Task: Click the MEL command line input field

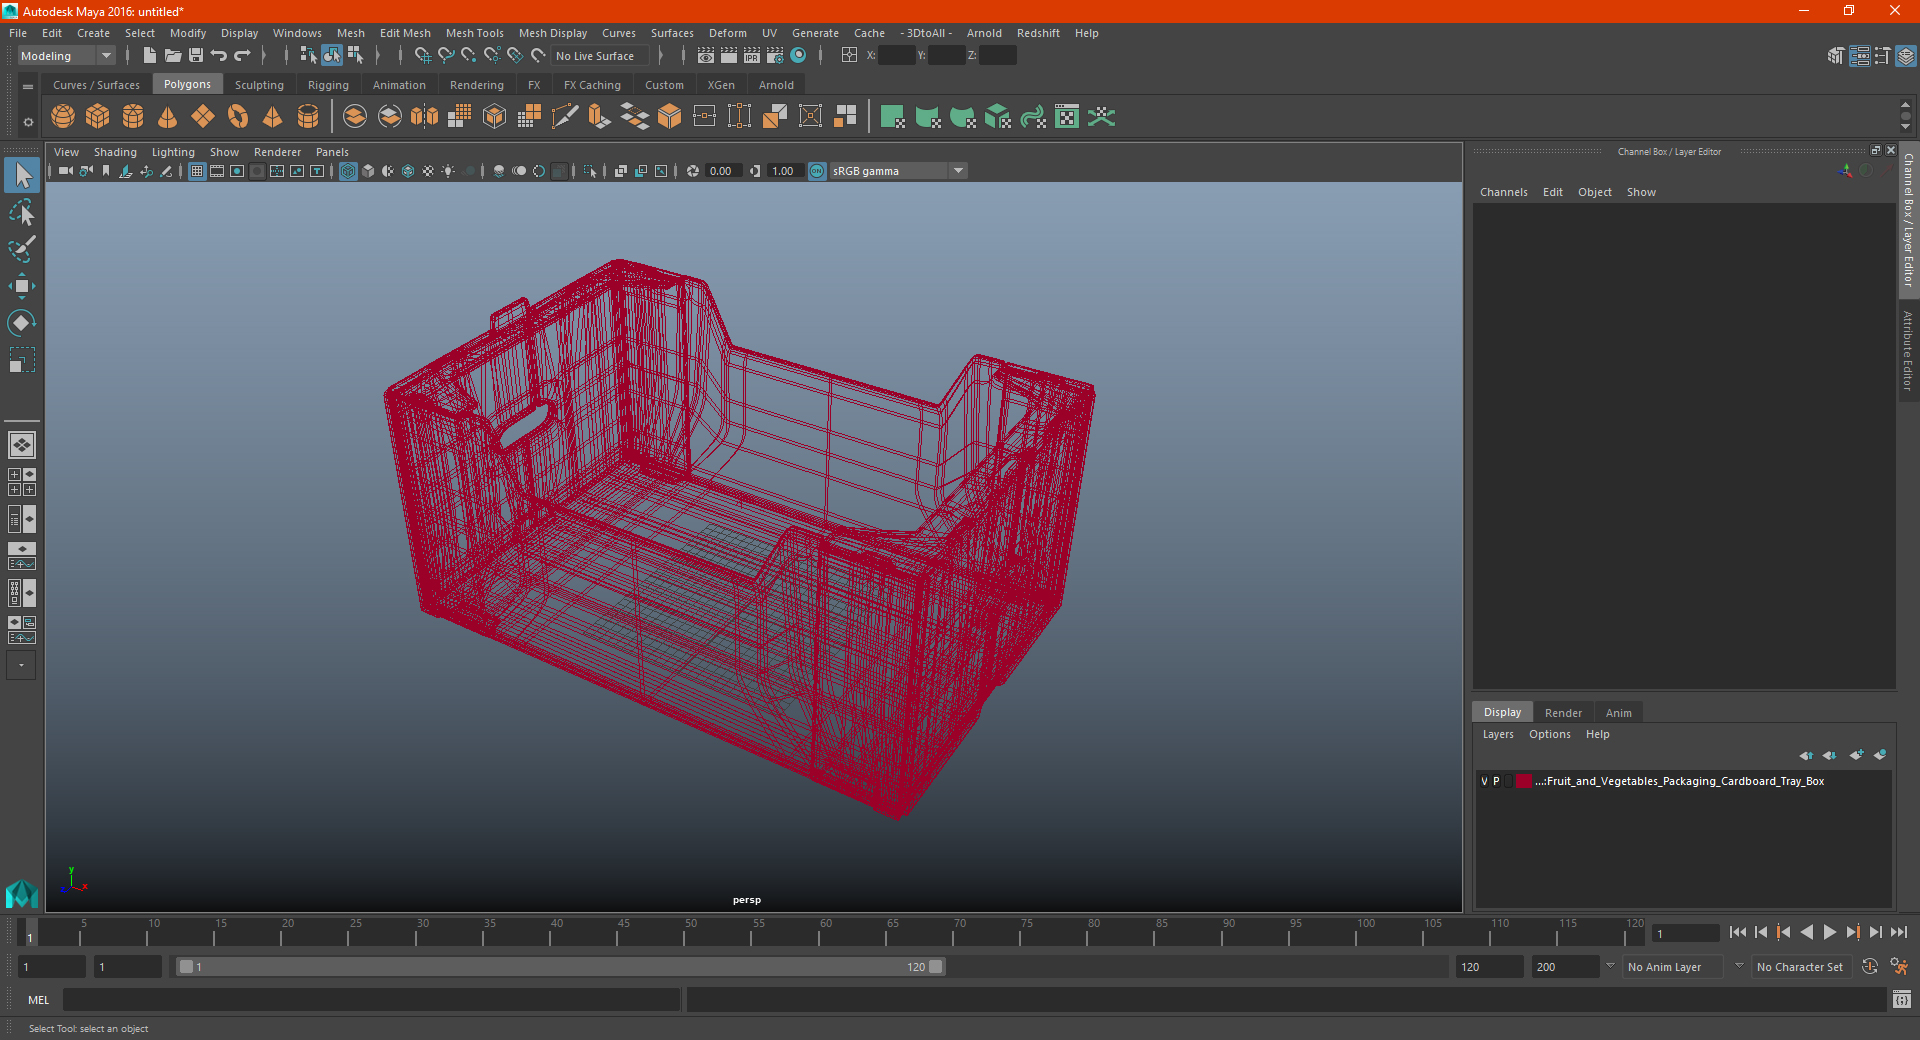Action: [371, 1000]
